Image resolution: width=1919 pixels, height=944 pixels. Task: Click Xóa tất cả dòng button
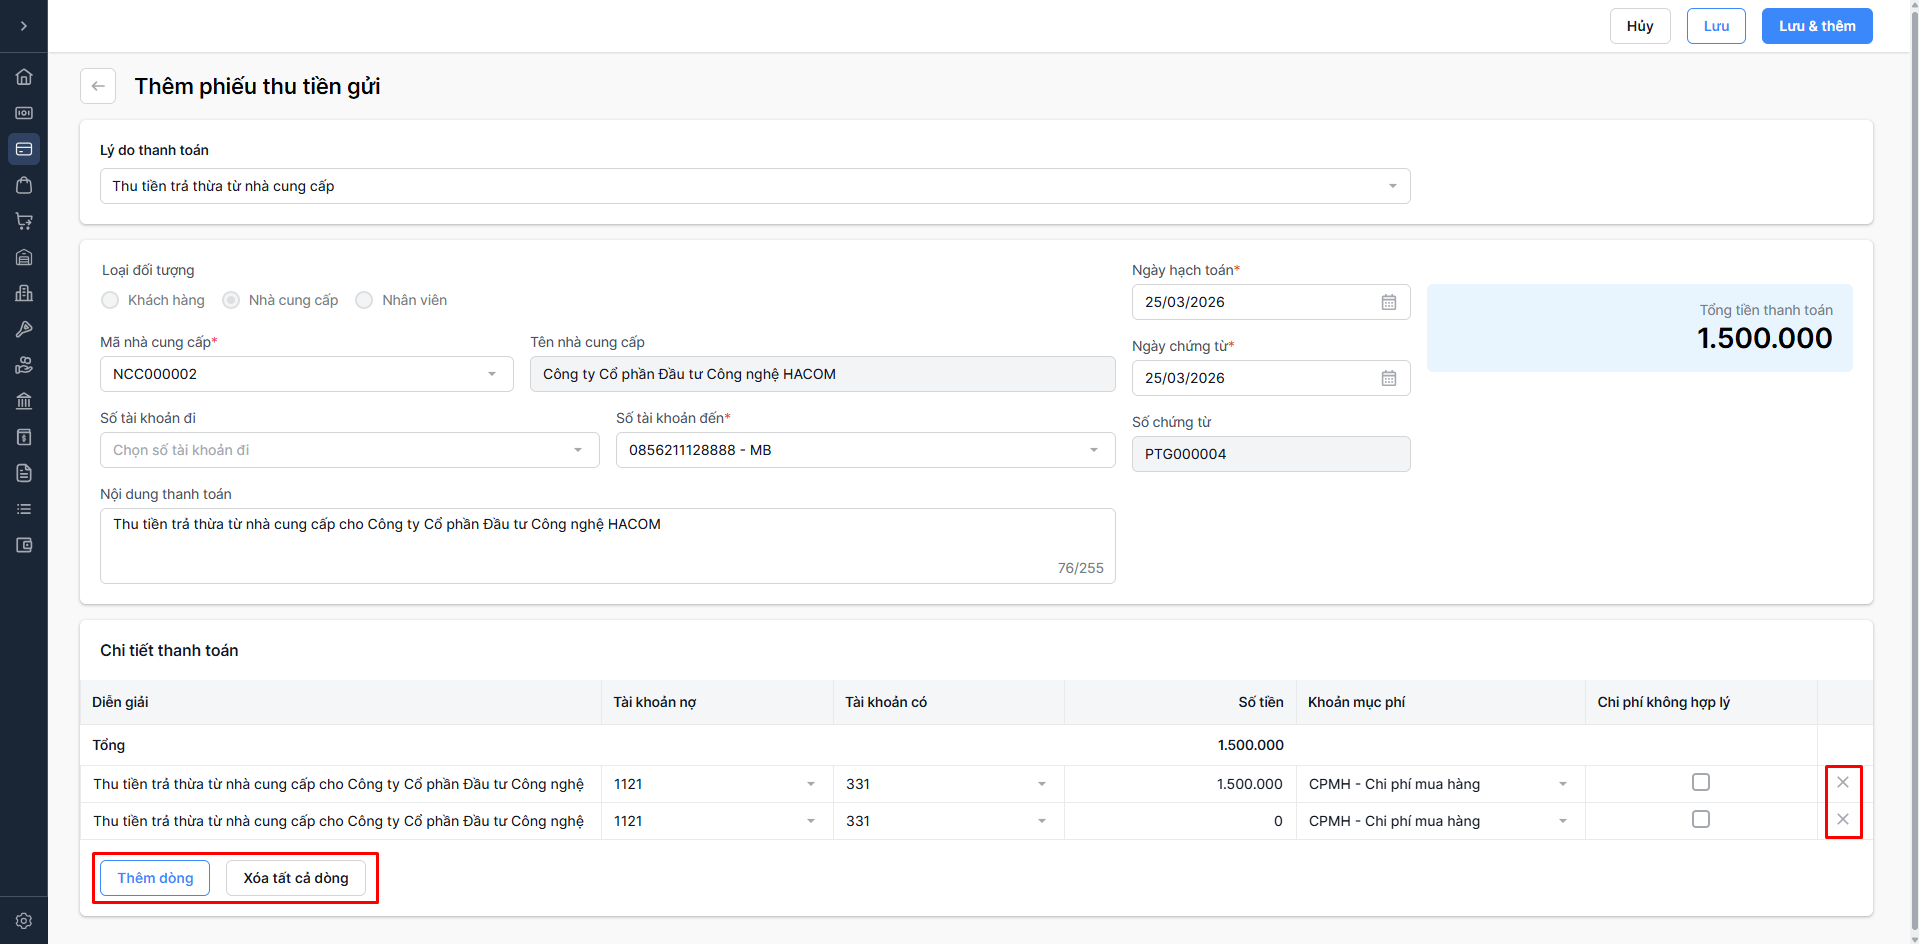296,878
